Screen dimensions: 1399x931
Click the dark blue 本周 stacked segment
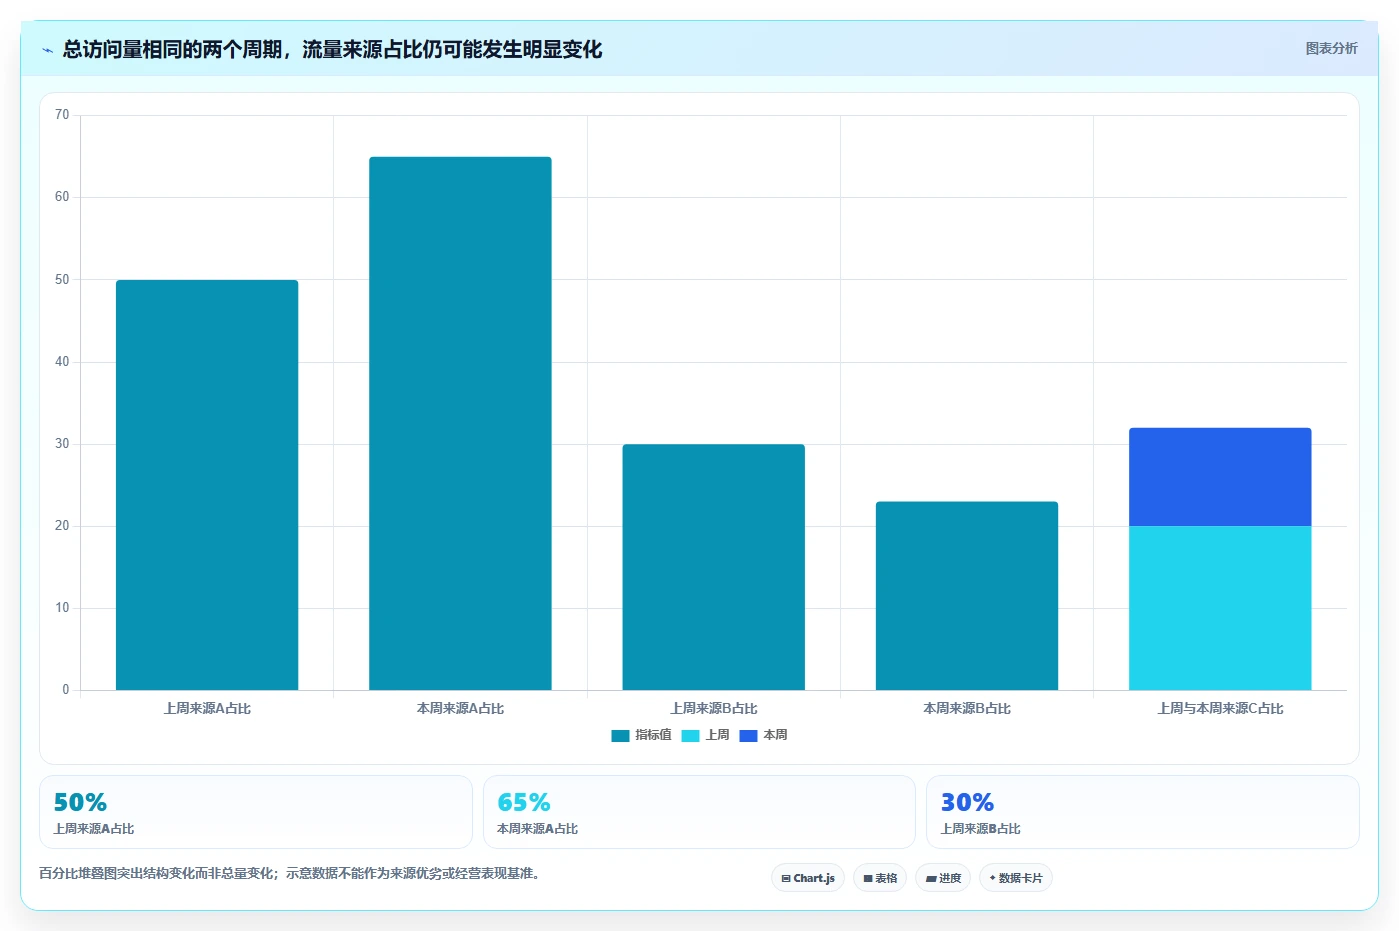pos(1220,477)
